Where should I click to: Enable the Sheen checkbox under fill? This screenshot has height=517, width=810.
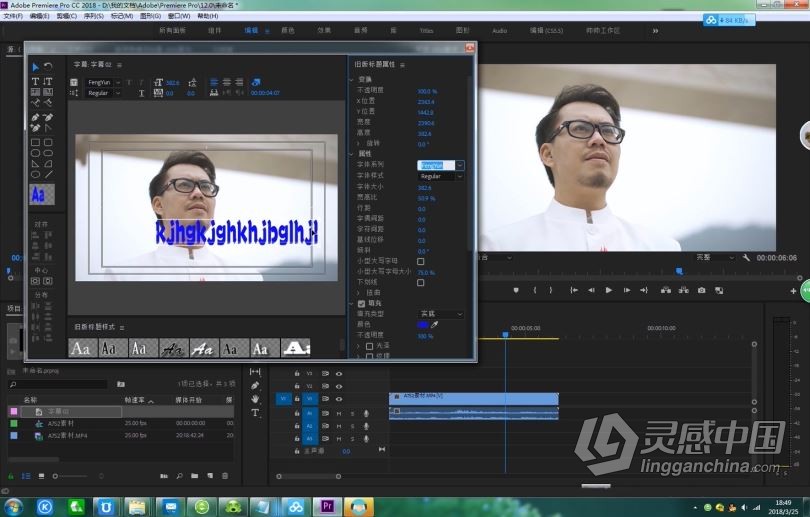[x=369, y=346]
